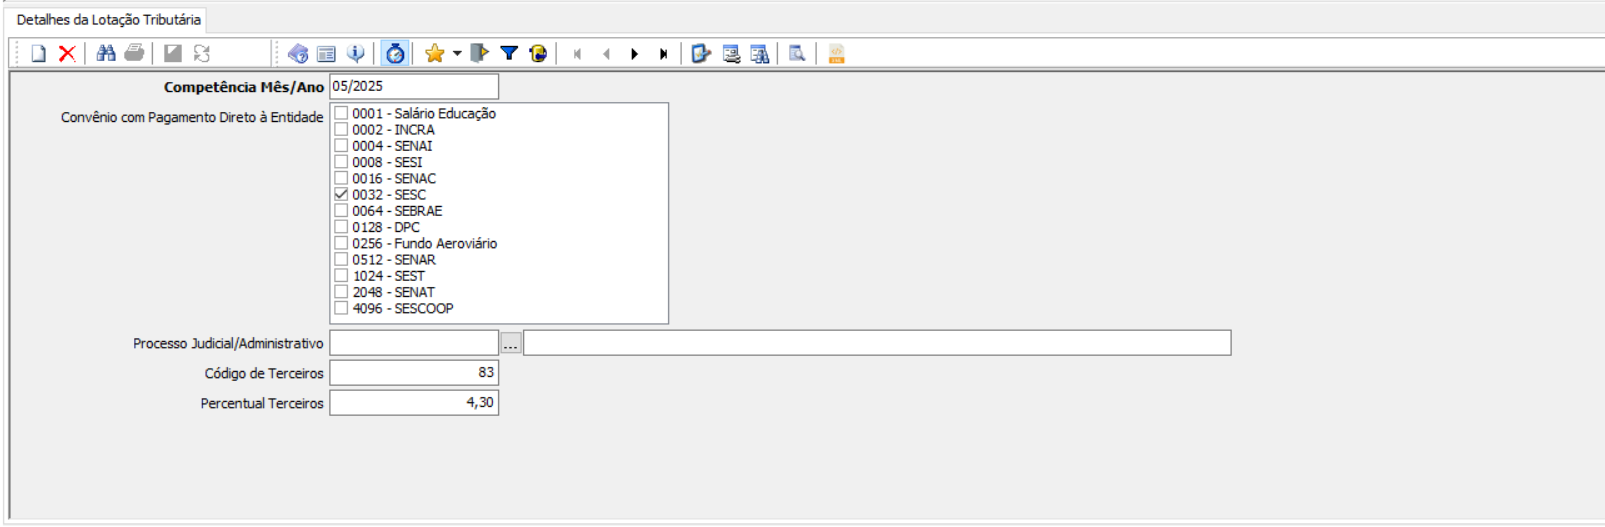Check the 0128 - DPC checkbox
1605x527 pixels.
coord(341,227)
